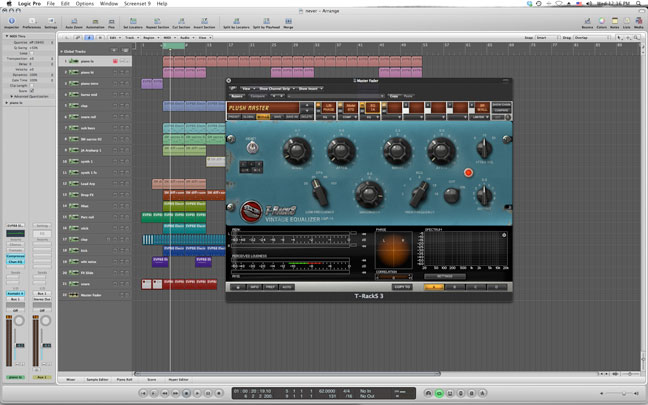Toggle the cycle button in transport bar
Viewport: 648px width, 405px height.
click(439, 393)
